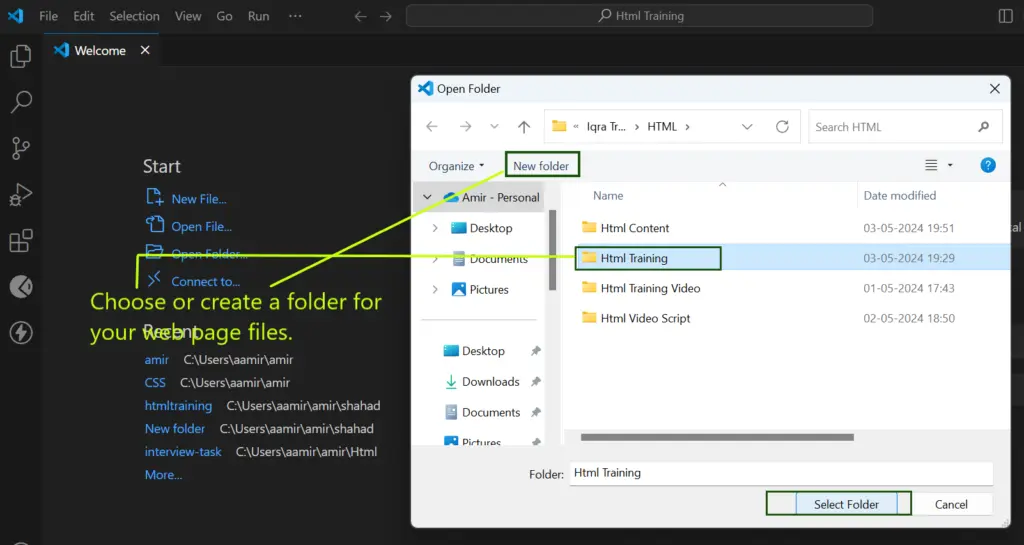Image resolution: width=1024 pixels, height=545 pixels.
Task: Show hidden breadcrumb path chevrons
Action: point(576,127)
